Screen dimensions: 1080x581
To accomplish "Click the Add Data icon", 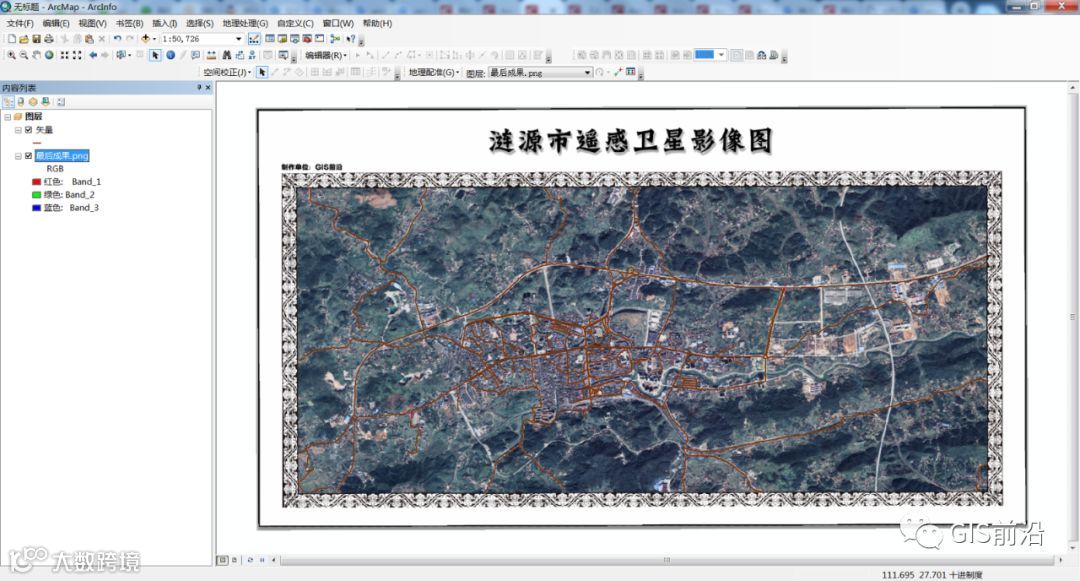I will [146, 39].
